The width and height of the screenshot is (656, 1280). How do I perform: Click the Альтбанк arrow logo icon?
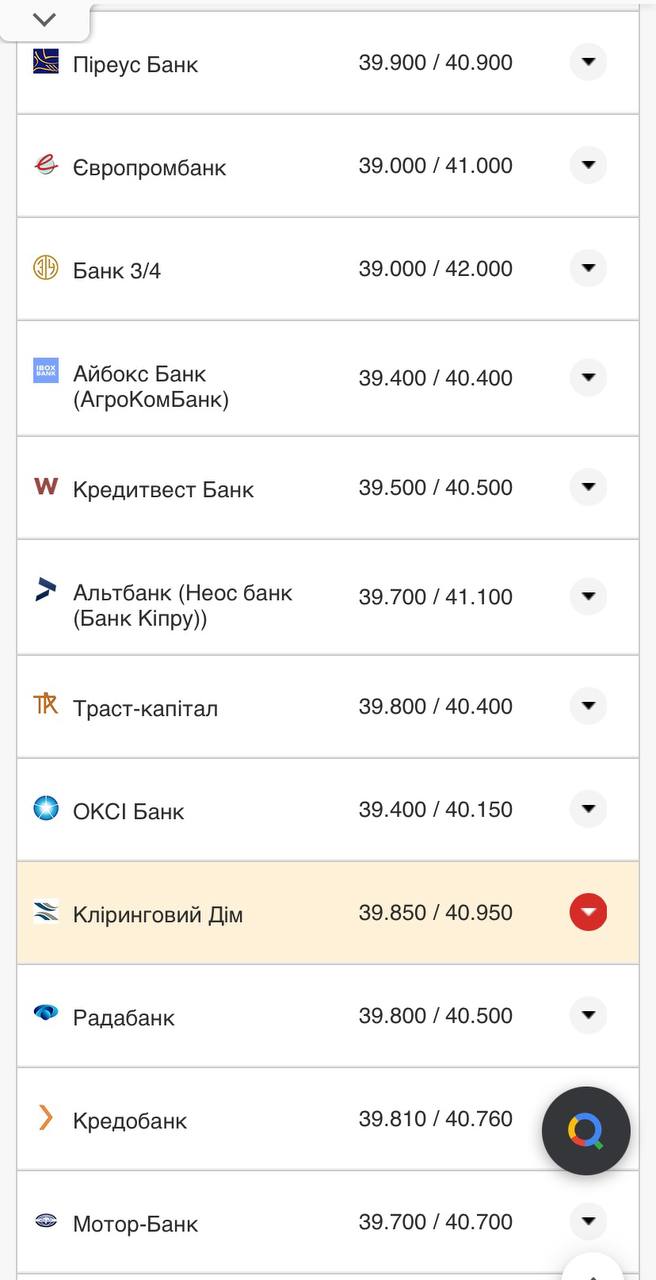(x=44, y=588)
